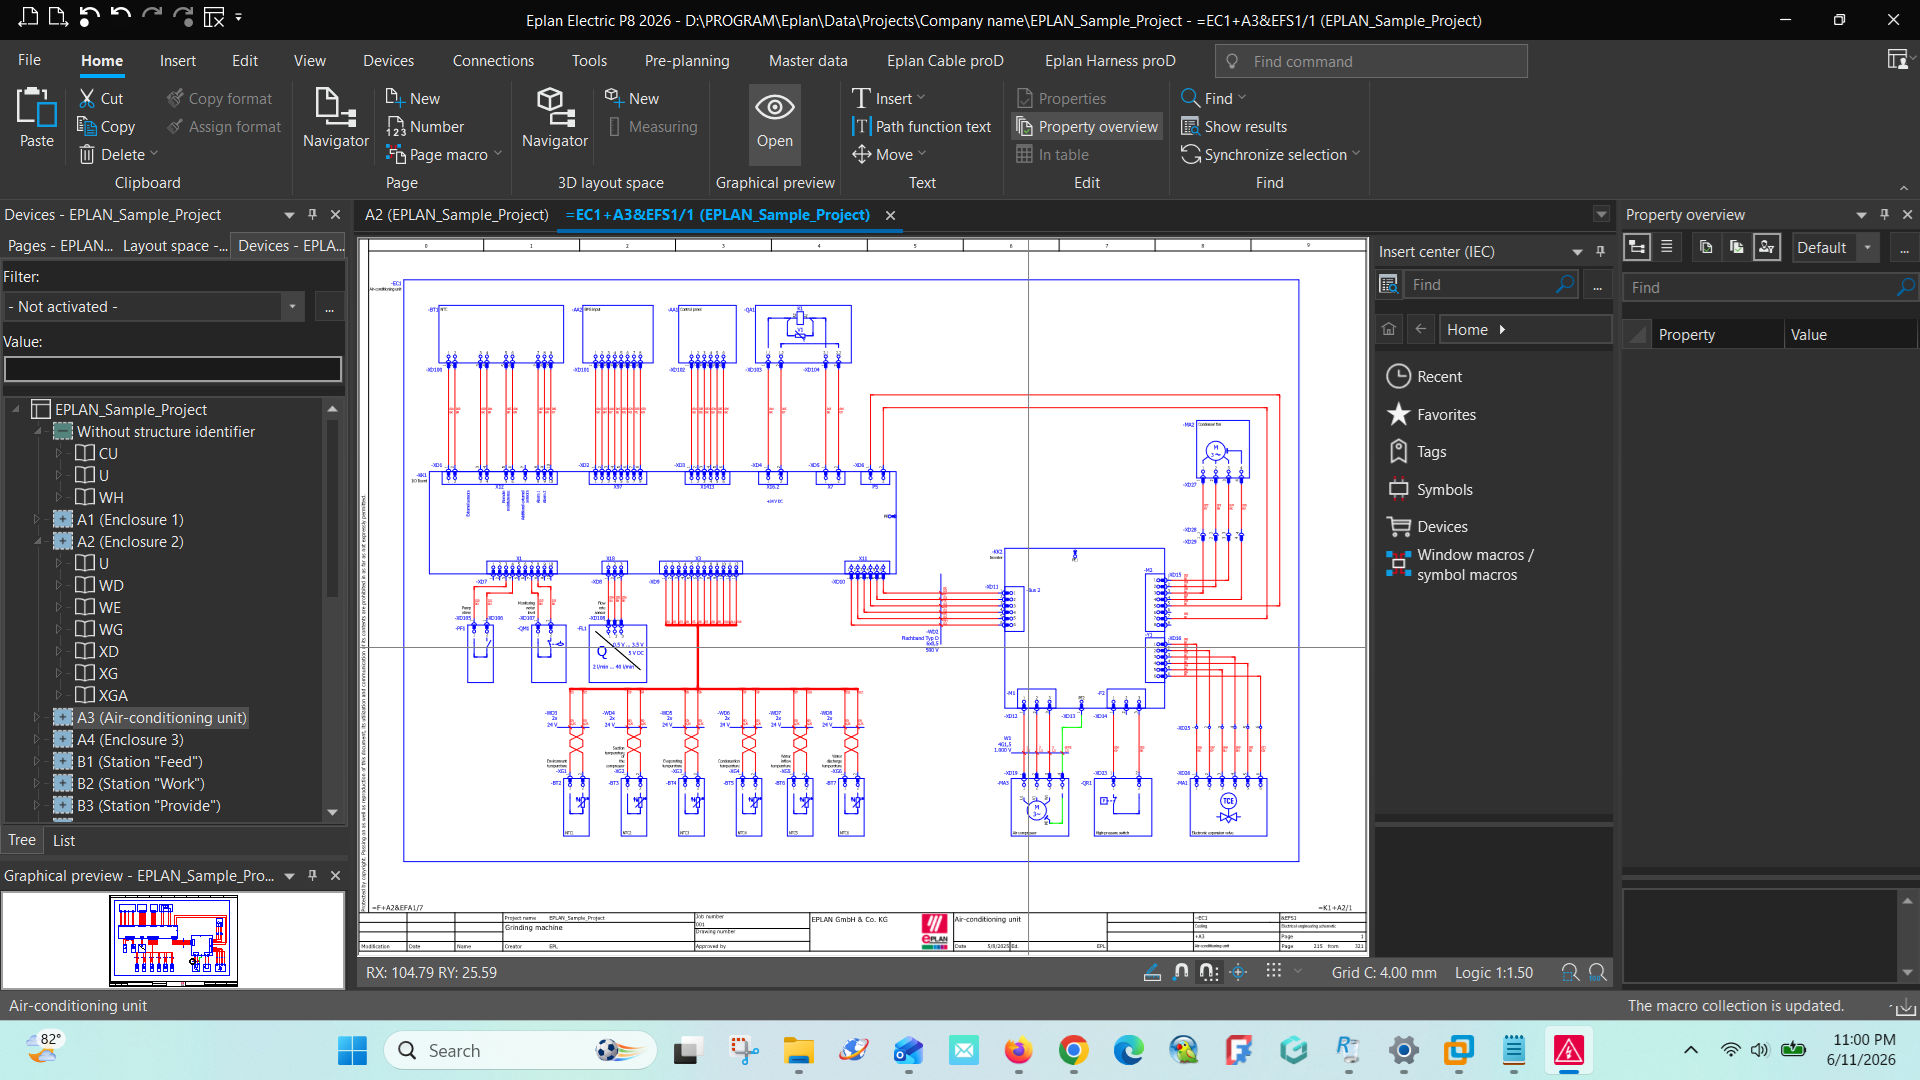Click the close workspace table icon in title bar
The image size is (1920, 1080).
point(214,17)
